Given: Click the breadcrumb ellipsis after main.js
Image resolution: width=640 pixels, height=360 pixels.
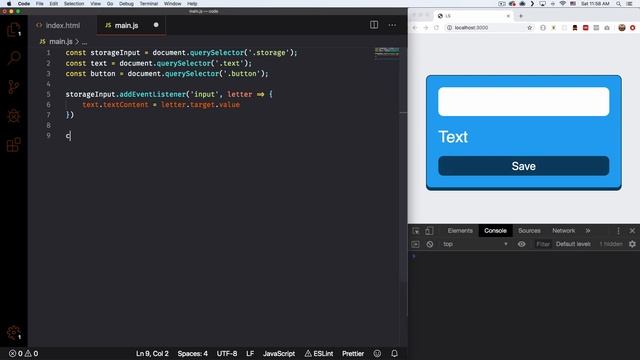Looking at the screenshot, I should click(x=84, y=42).
